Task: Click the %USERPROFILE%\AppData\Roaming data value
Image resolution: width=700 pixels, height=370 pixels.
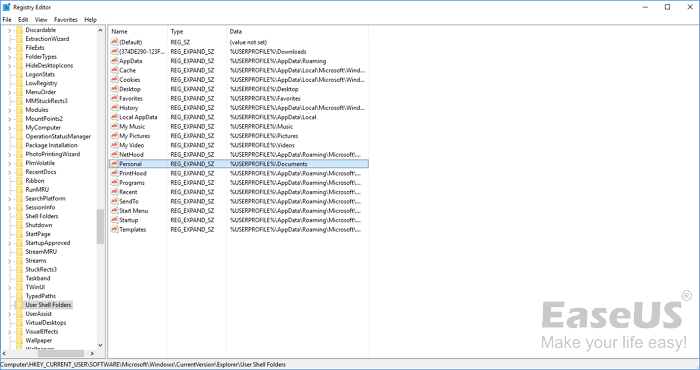Action: (x=278, y=61)
